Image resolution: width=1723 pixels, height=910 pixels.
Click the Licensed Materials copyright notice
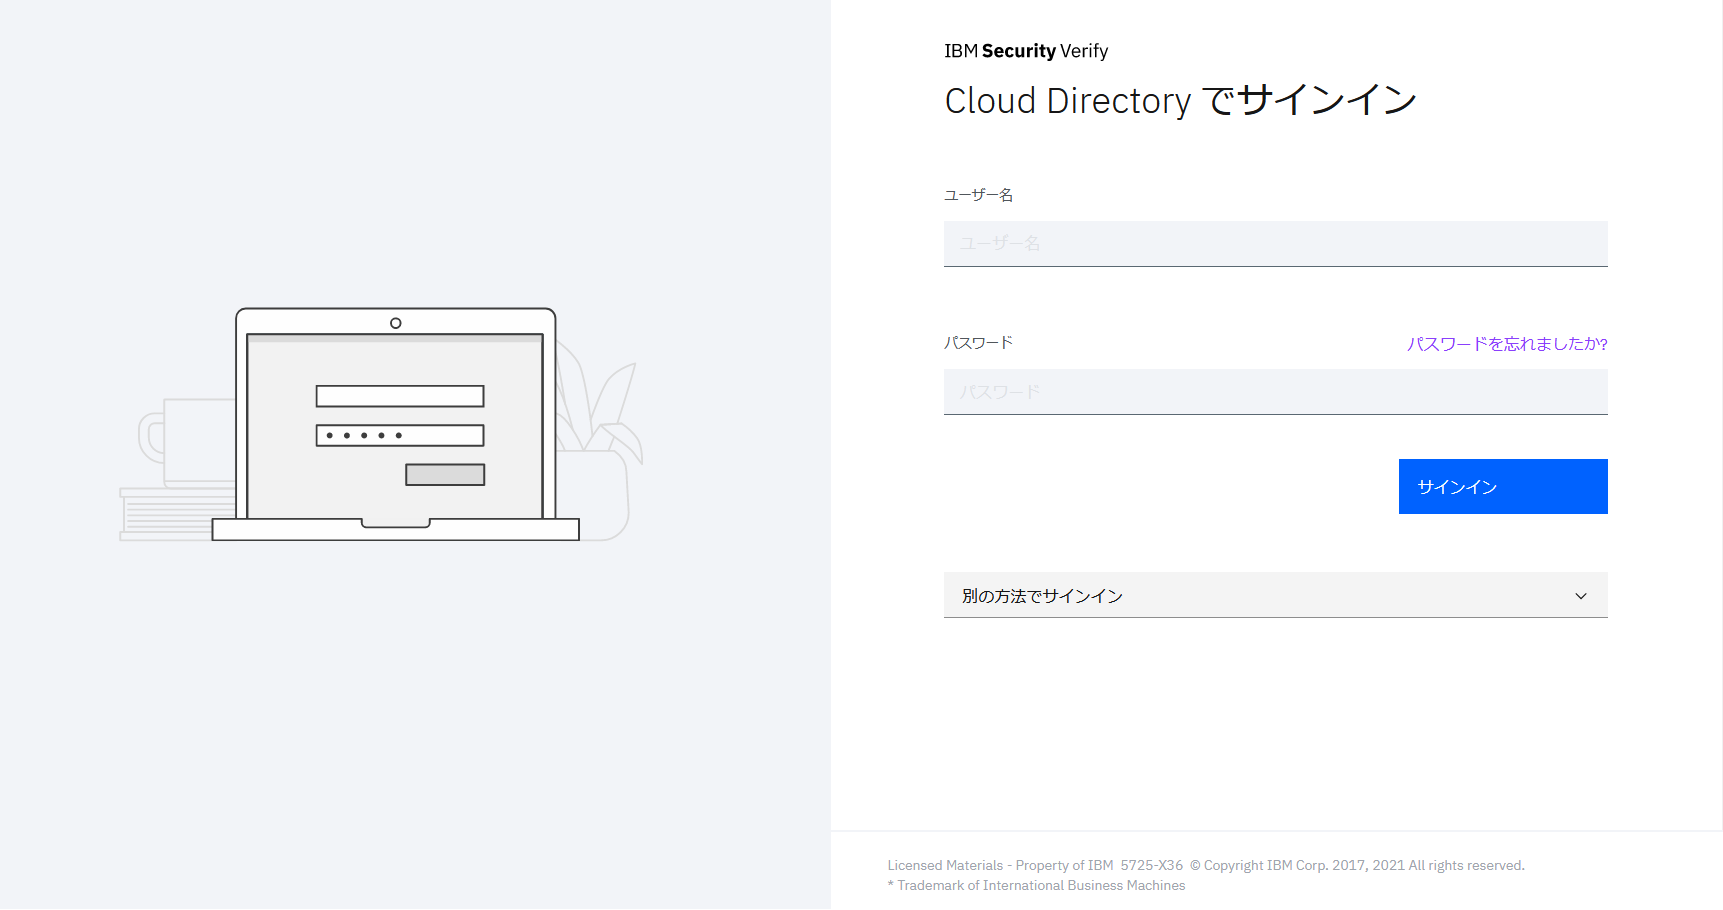[x=1206, y=866]
